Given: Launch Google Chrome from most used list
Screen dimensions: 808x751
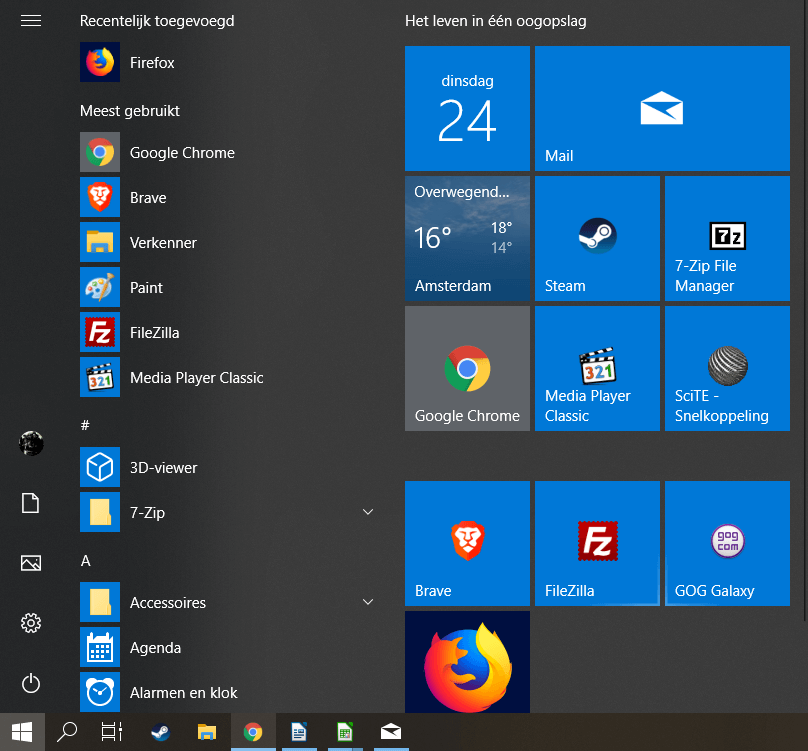Looking at the screenshot, I should click(227, 153).
